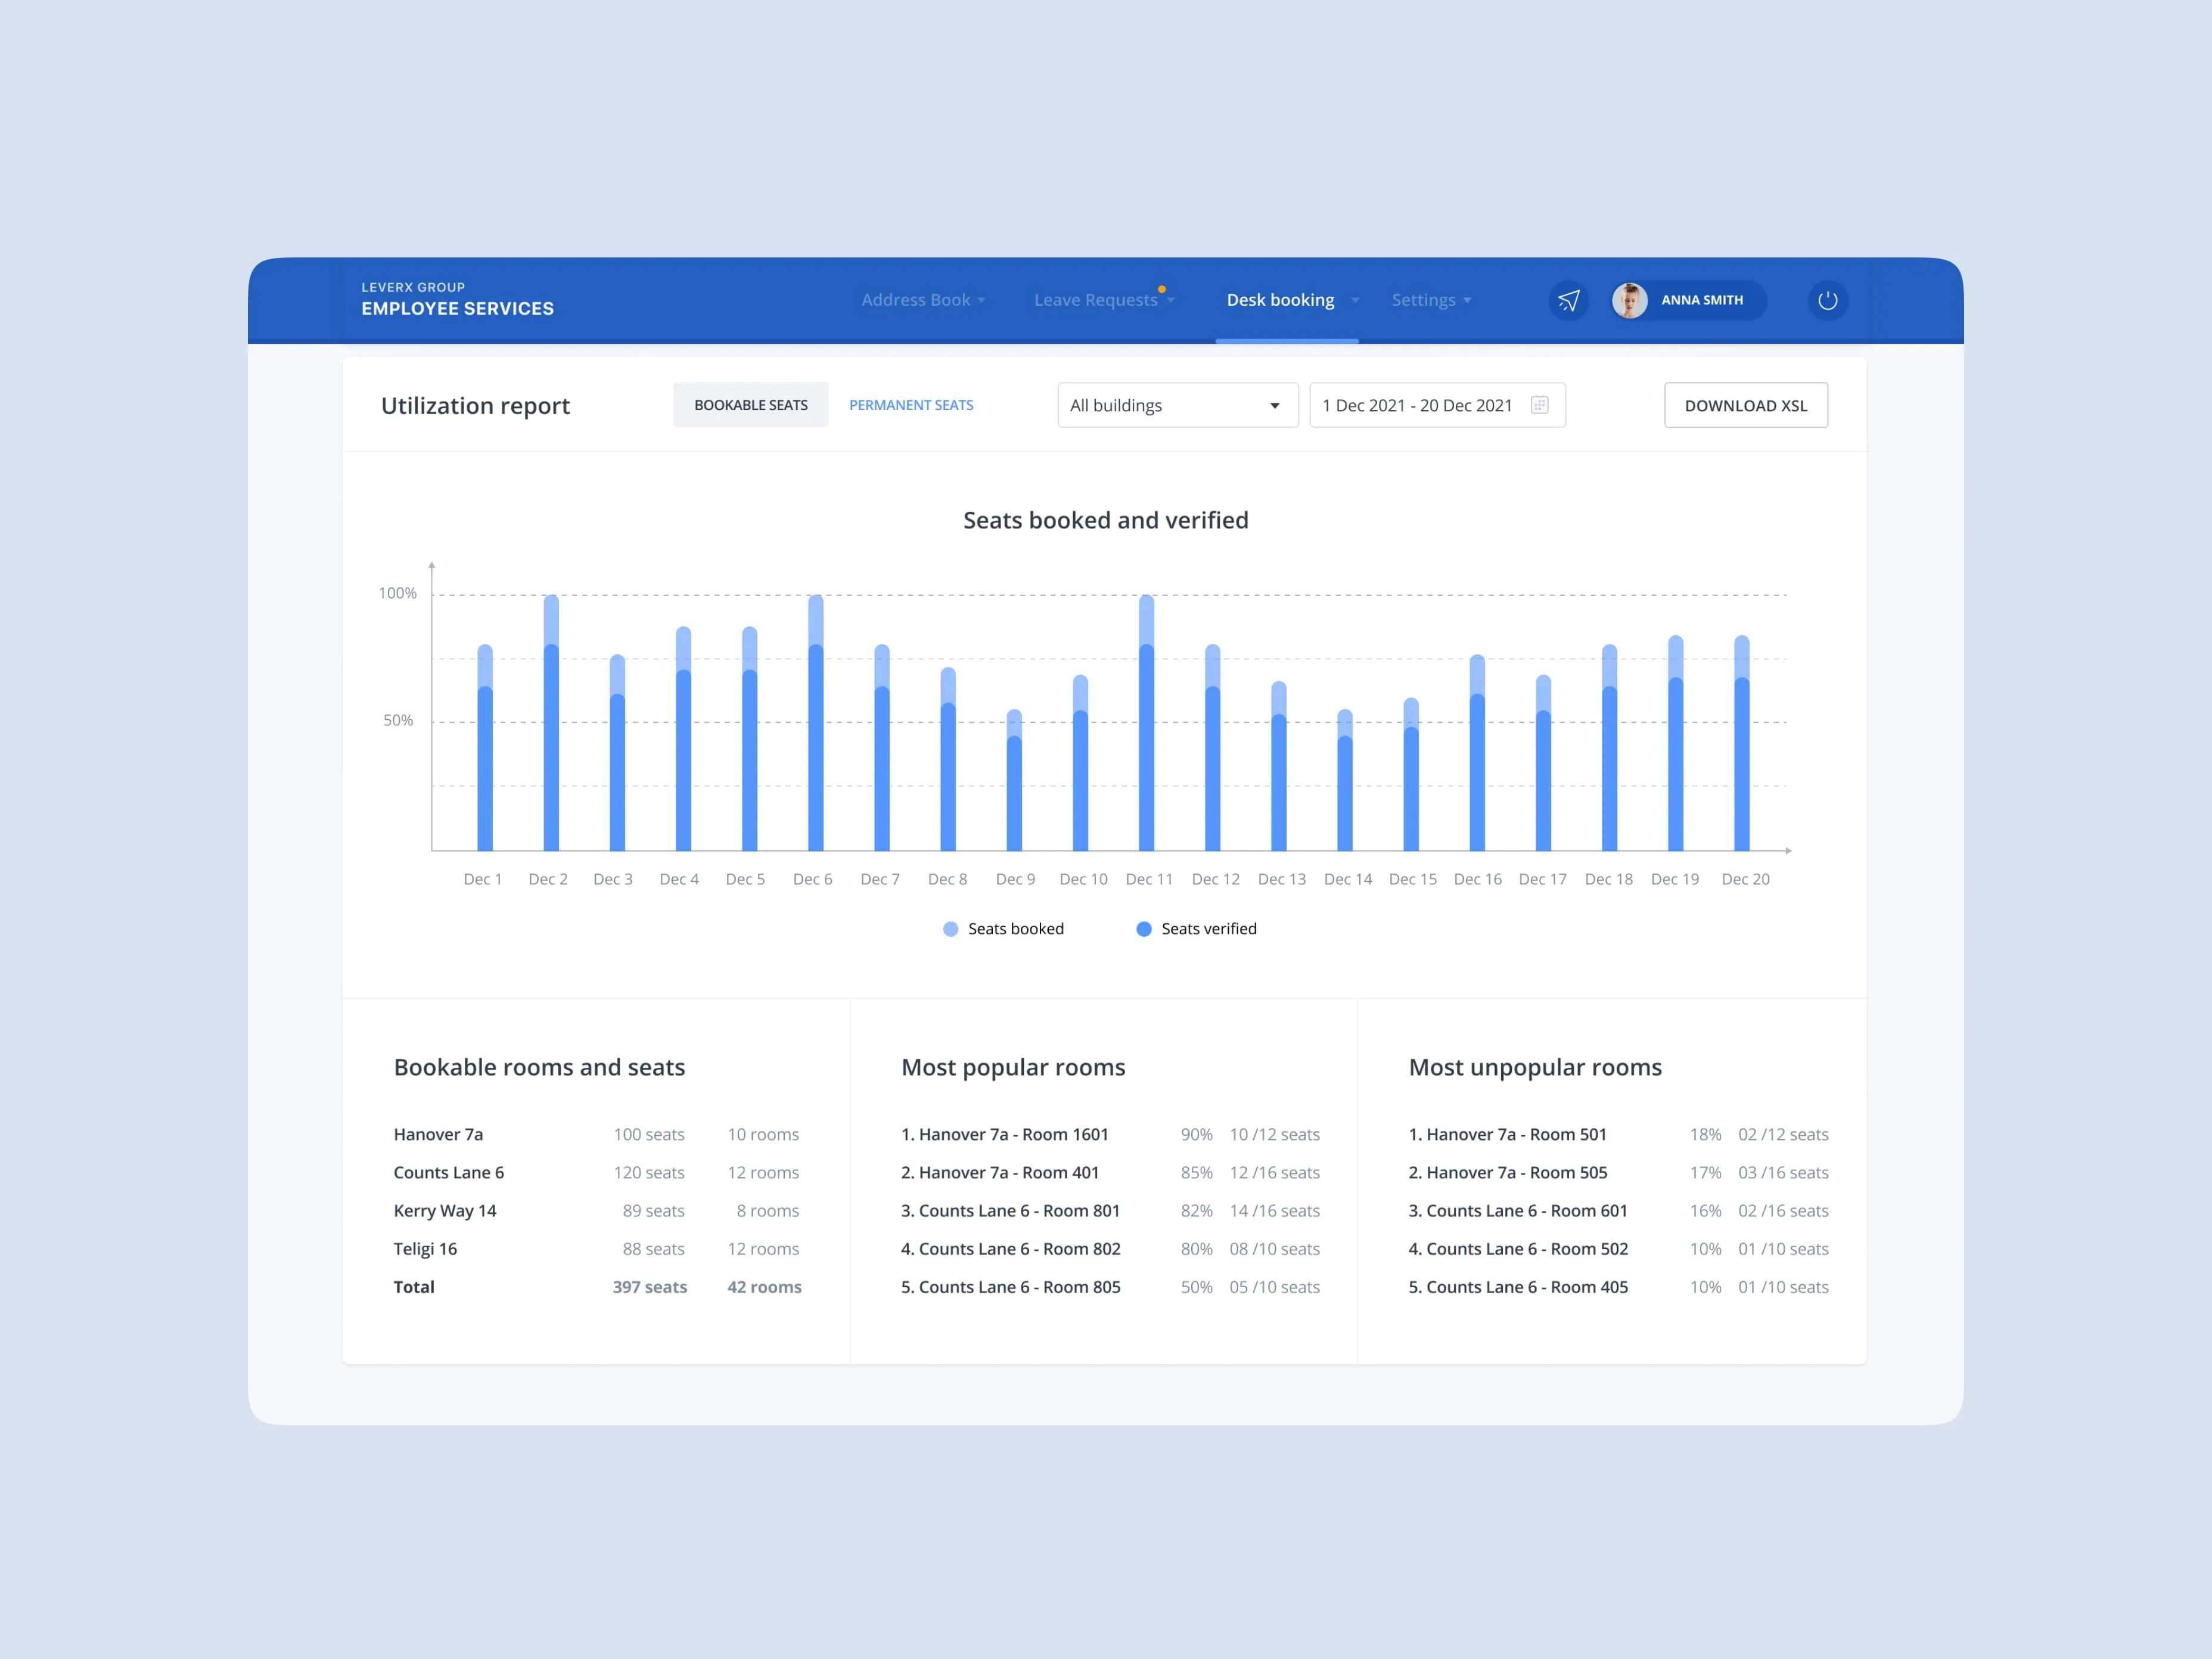Open the All buildings dropdown

1177,405
